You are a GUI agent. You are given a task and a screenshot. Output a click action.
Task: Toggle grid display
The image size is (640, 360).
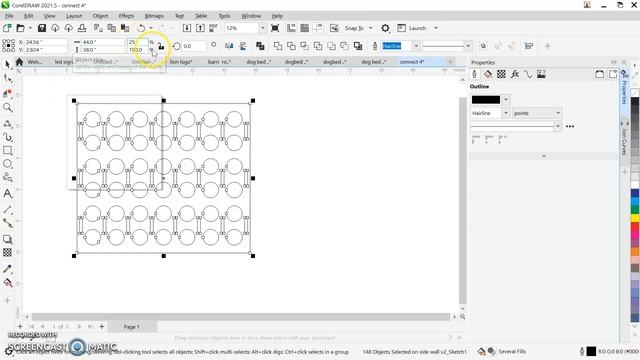304,28
